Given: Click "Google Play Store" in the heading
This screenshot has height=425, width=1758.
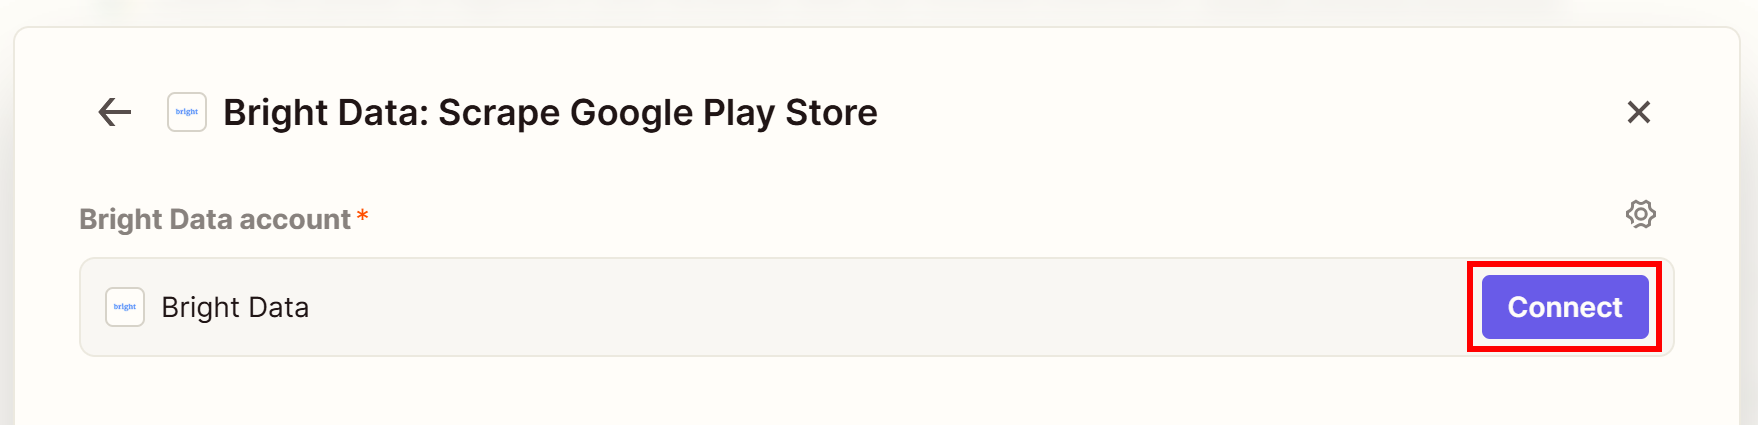Looking at the screenshot, I should 723,112.
